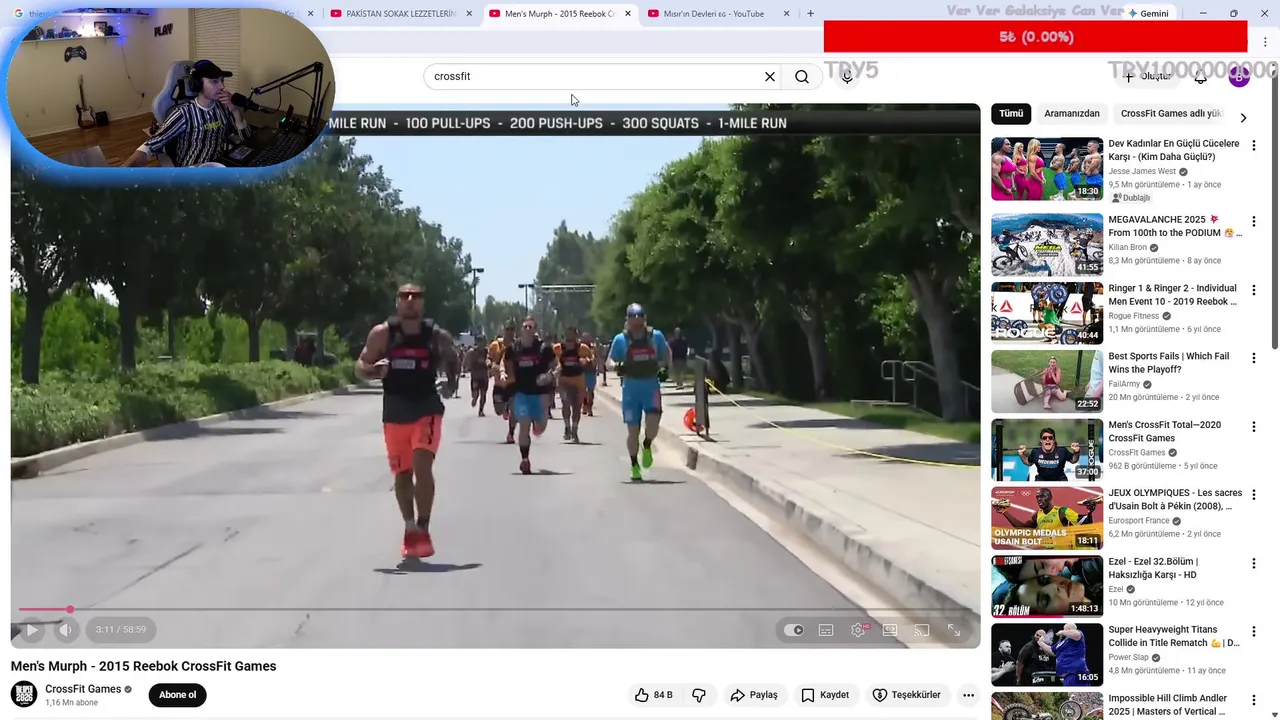This screenshot has width=1280, height=720.
Task: Select the Aramanızdan filter chip
Action: [x=1072, y=114]
